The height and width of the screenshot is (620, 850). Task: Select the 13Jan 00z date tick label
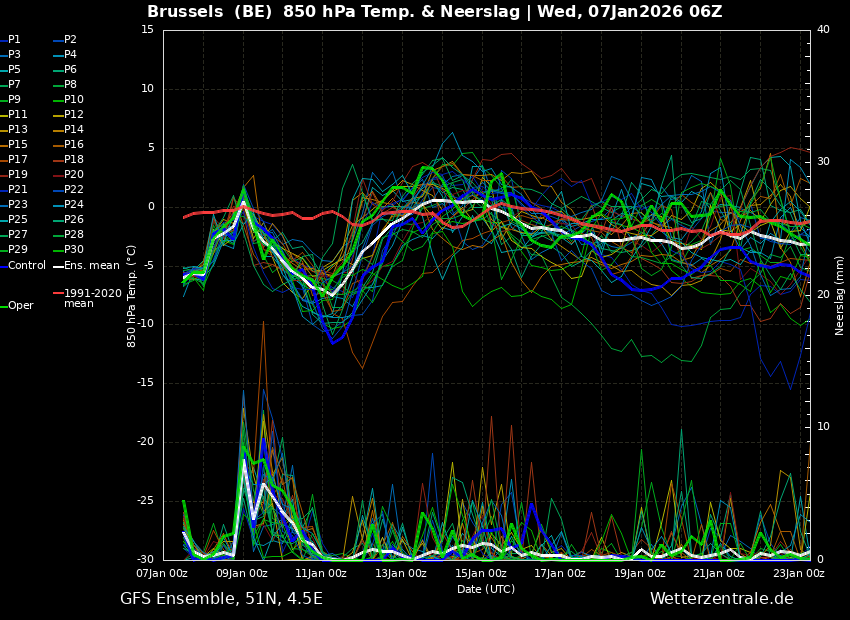401,573
